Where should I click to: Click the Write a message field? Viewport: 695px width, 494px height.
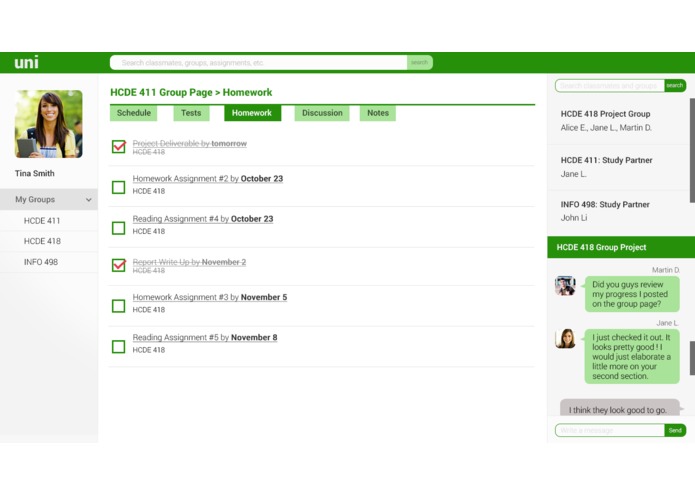(x=609, y=430)
